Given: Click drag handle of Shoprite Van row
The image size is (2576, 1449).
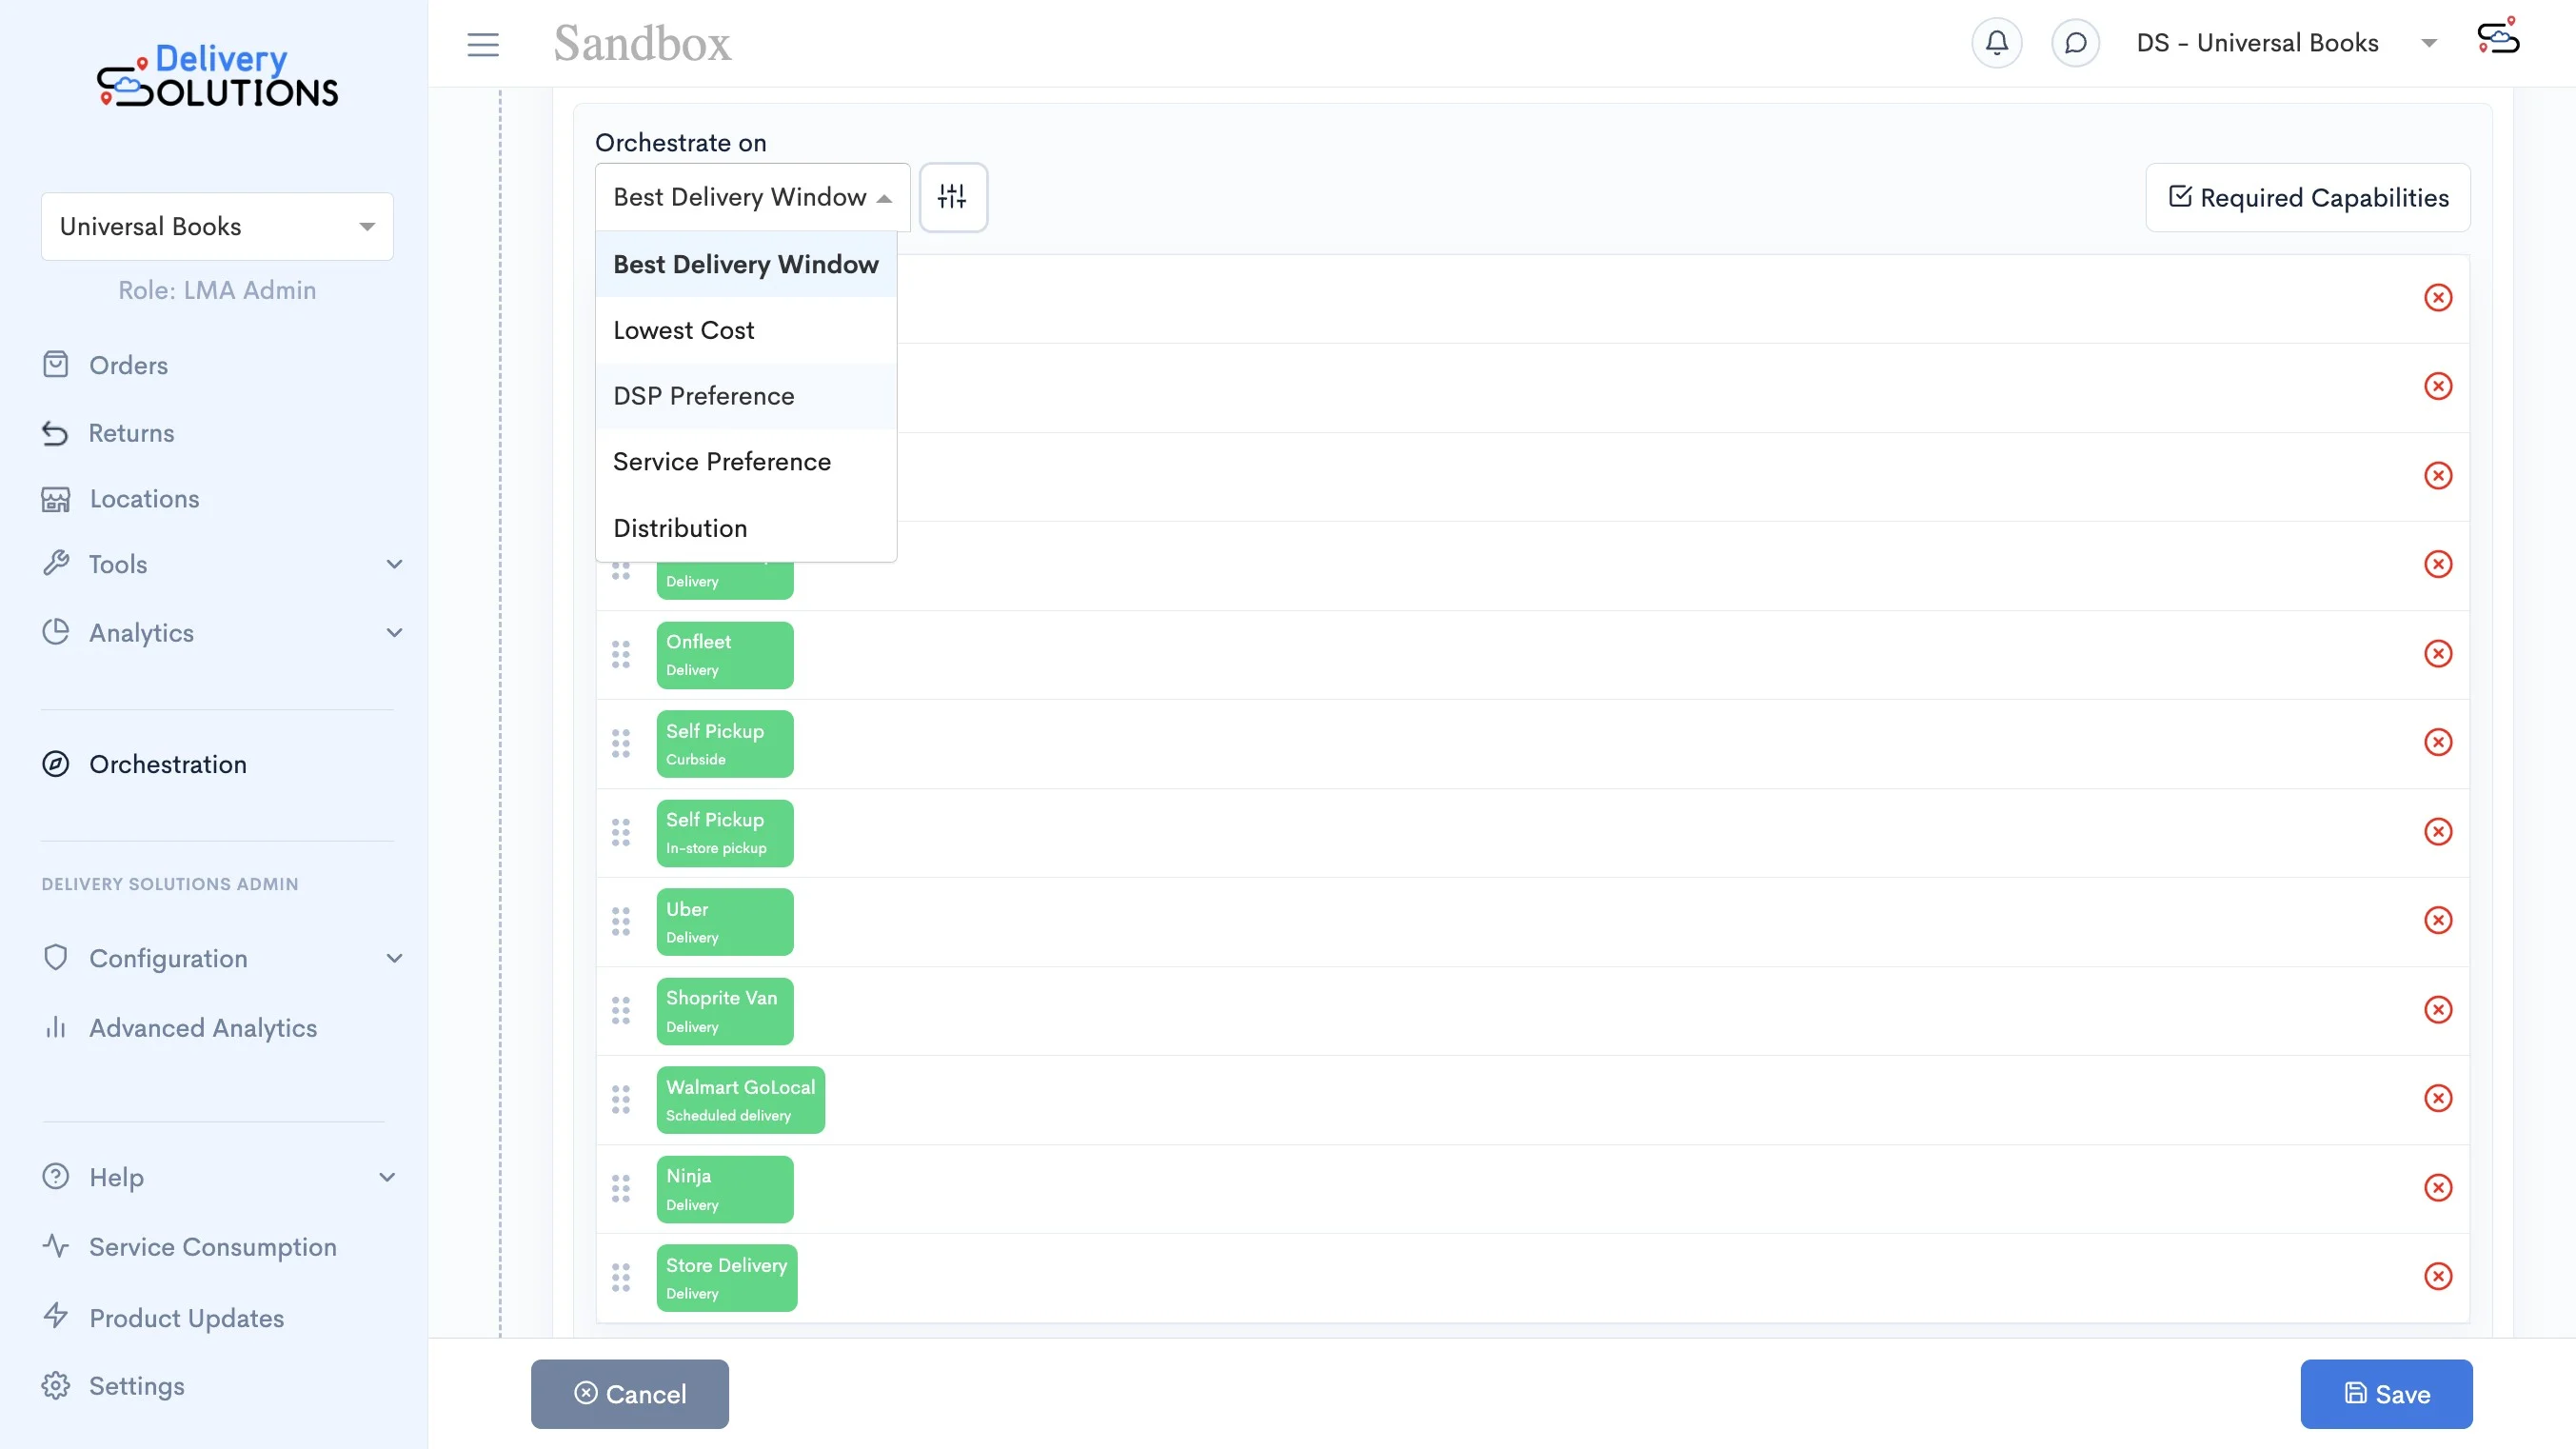Looking at the screenshot, I should pyautogui.click(x=621, y=1011).
